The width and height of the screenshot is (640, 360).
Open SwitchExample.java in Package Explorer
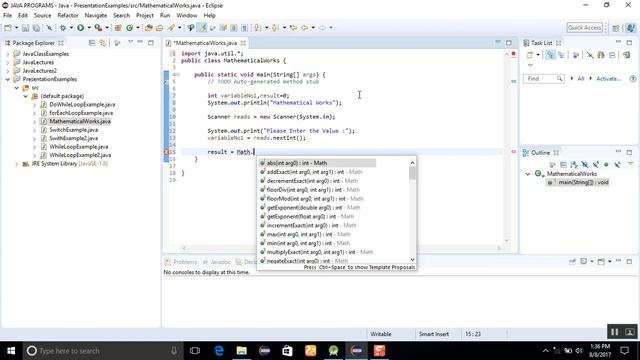(x=73, y=130)
